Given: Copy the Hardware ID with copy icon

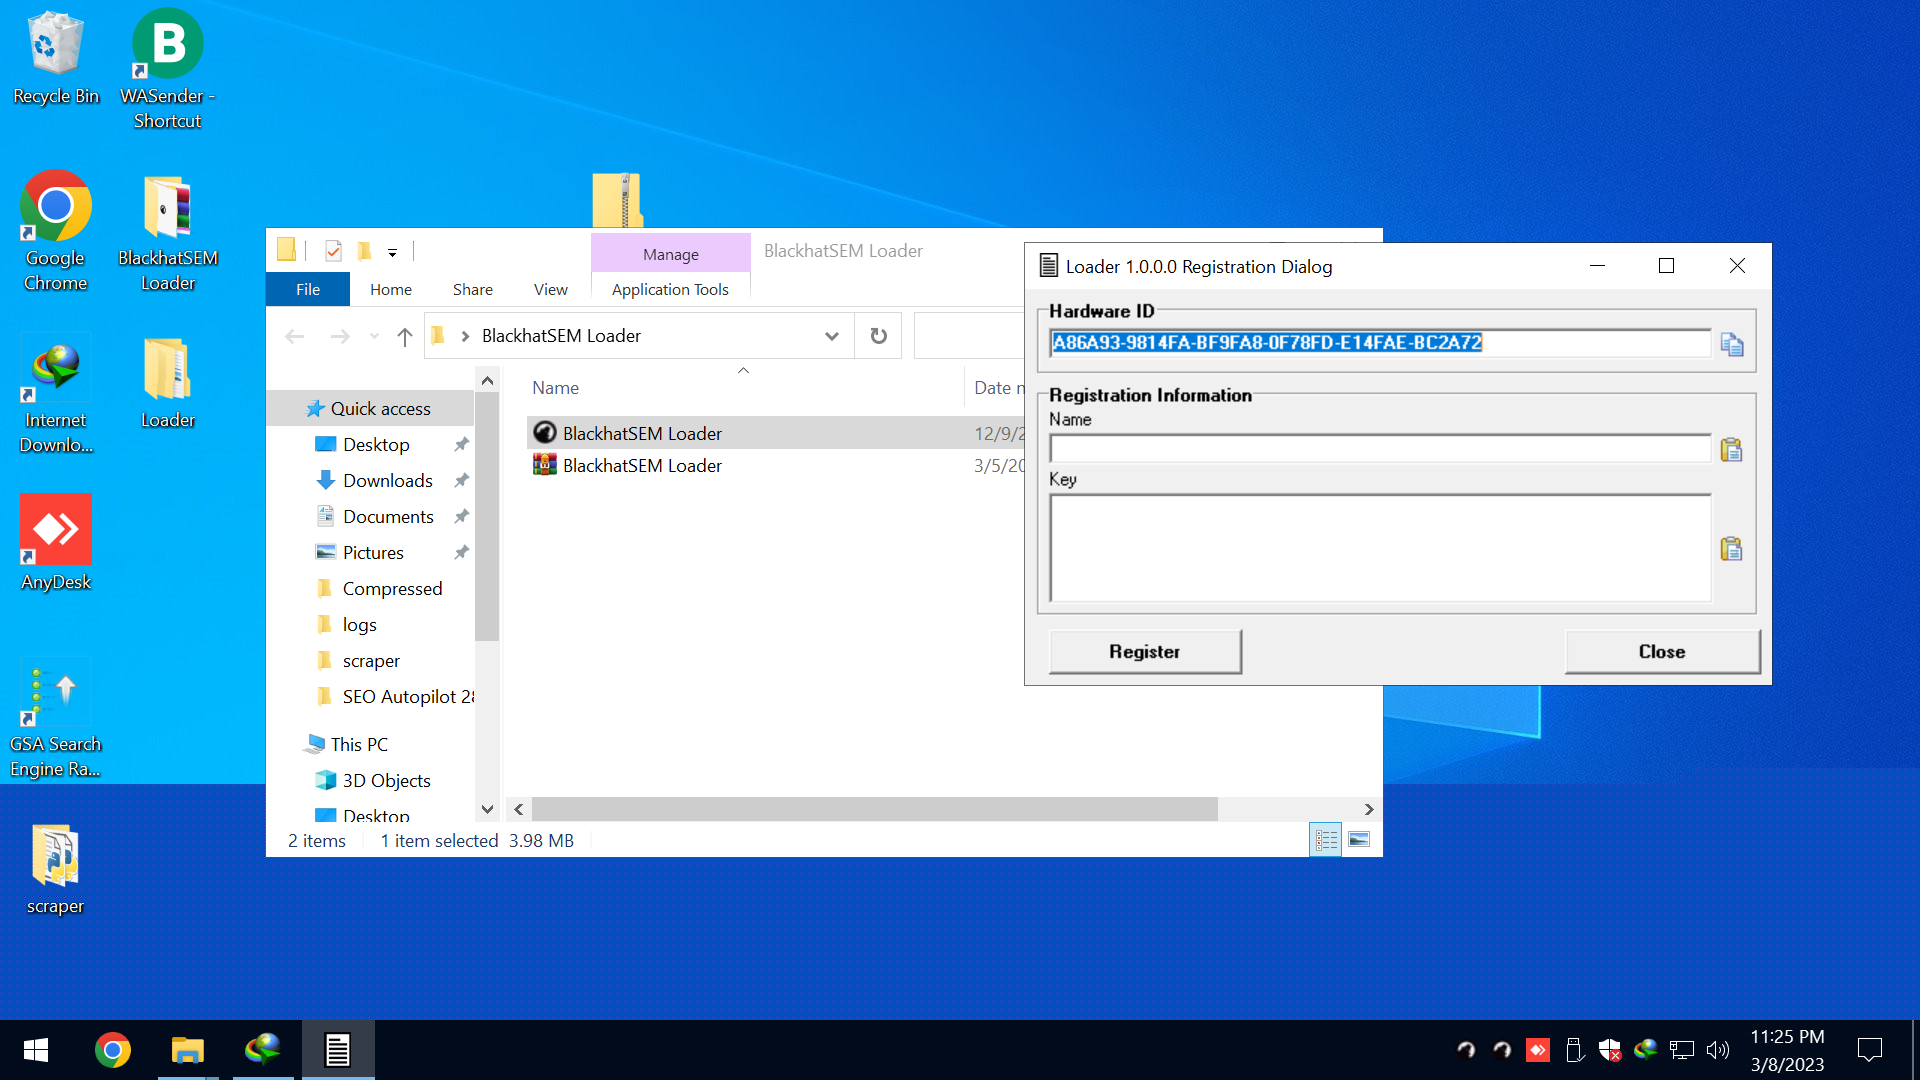Looking at the screenshot, I should tap(1731, 345).
